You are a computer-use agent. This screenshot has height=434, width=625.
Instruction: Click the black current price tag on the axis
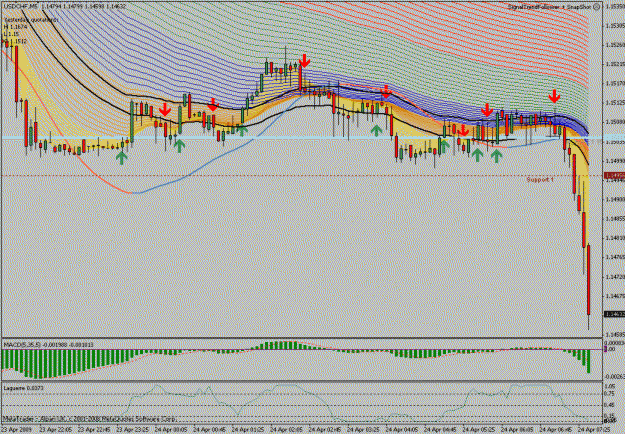(614, 314)
